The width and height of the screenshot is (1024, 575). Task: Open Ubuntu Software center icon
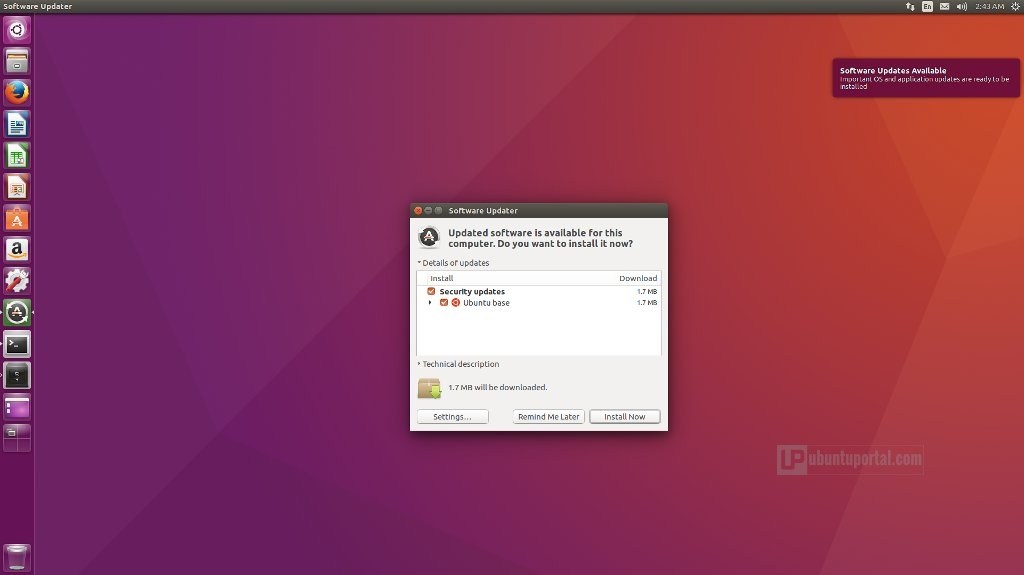(x=17, y=218)
